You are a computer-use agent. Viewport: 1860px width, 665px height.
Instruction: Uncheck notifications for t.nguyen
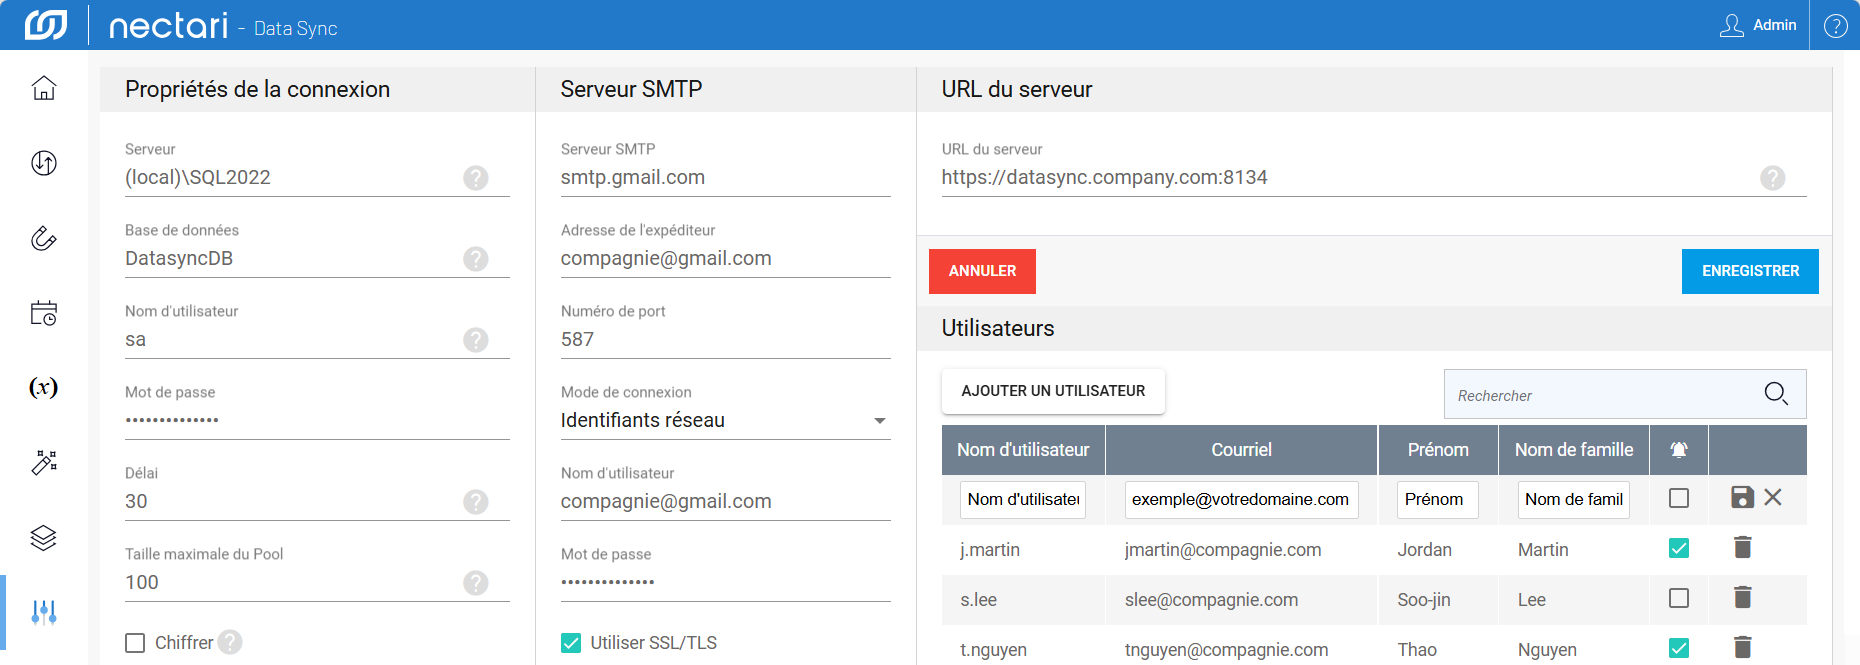click(1679, 648)
